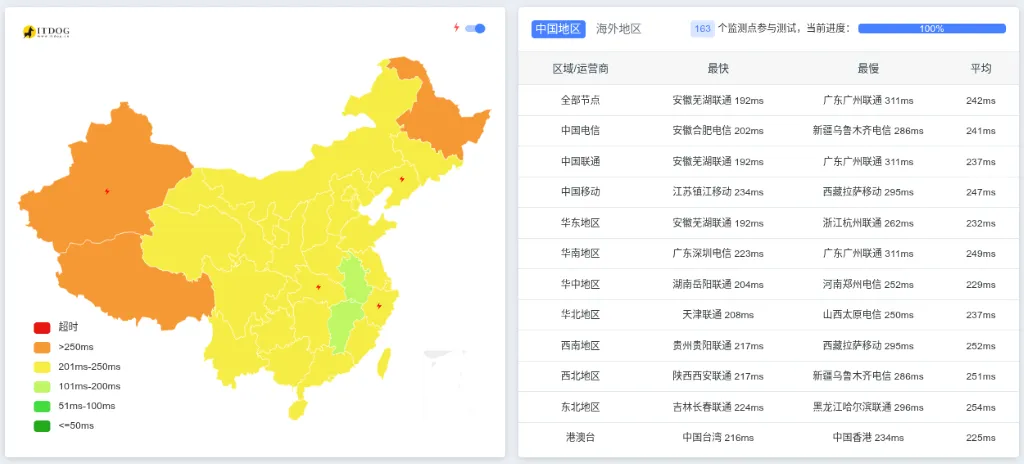
Task: Select the 中国移动 row label
Action: coord(580,192)
